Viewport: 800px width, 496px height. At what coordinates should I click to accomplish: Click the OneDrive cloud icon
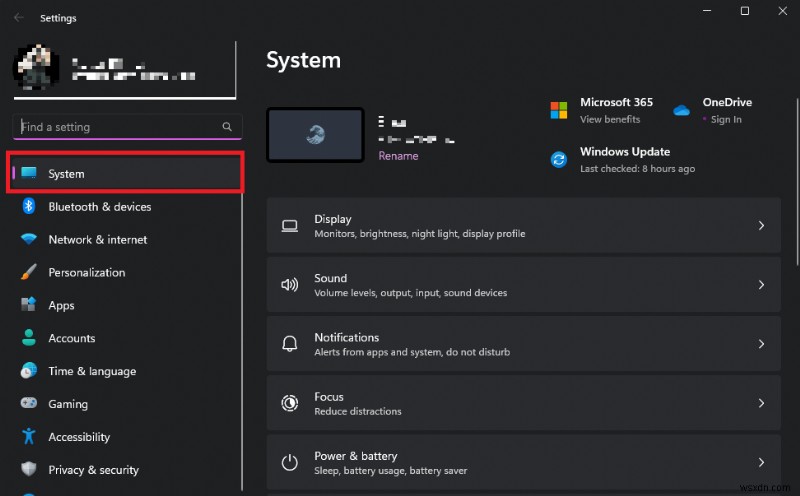coord(681,110)
